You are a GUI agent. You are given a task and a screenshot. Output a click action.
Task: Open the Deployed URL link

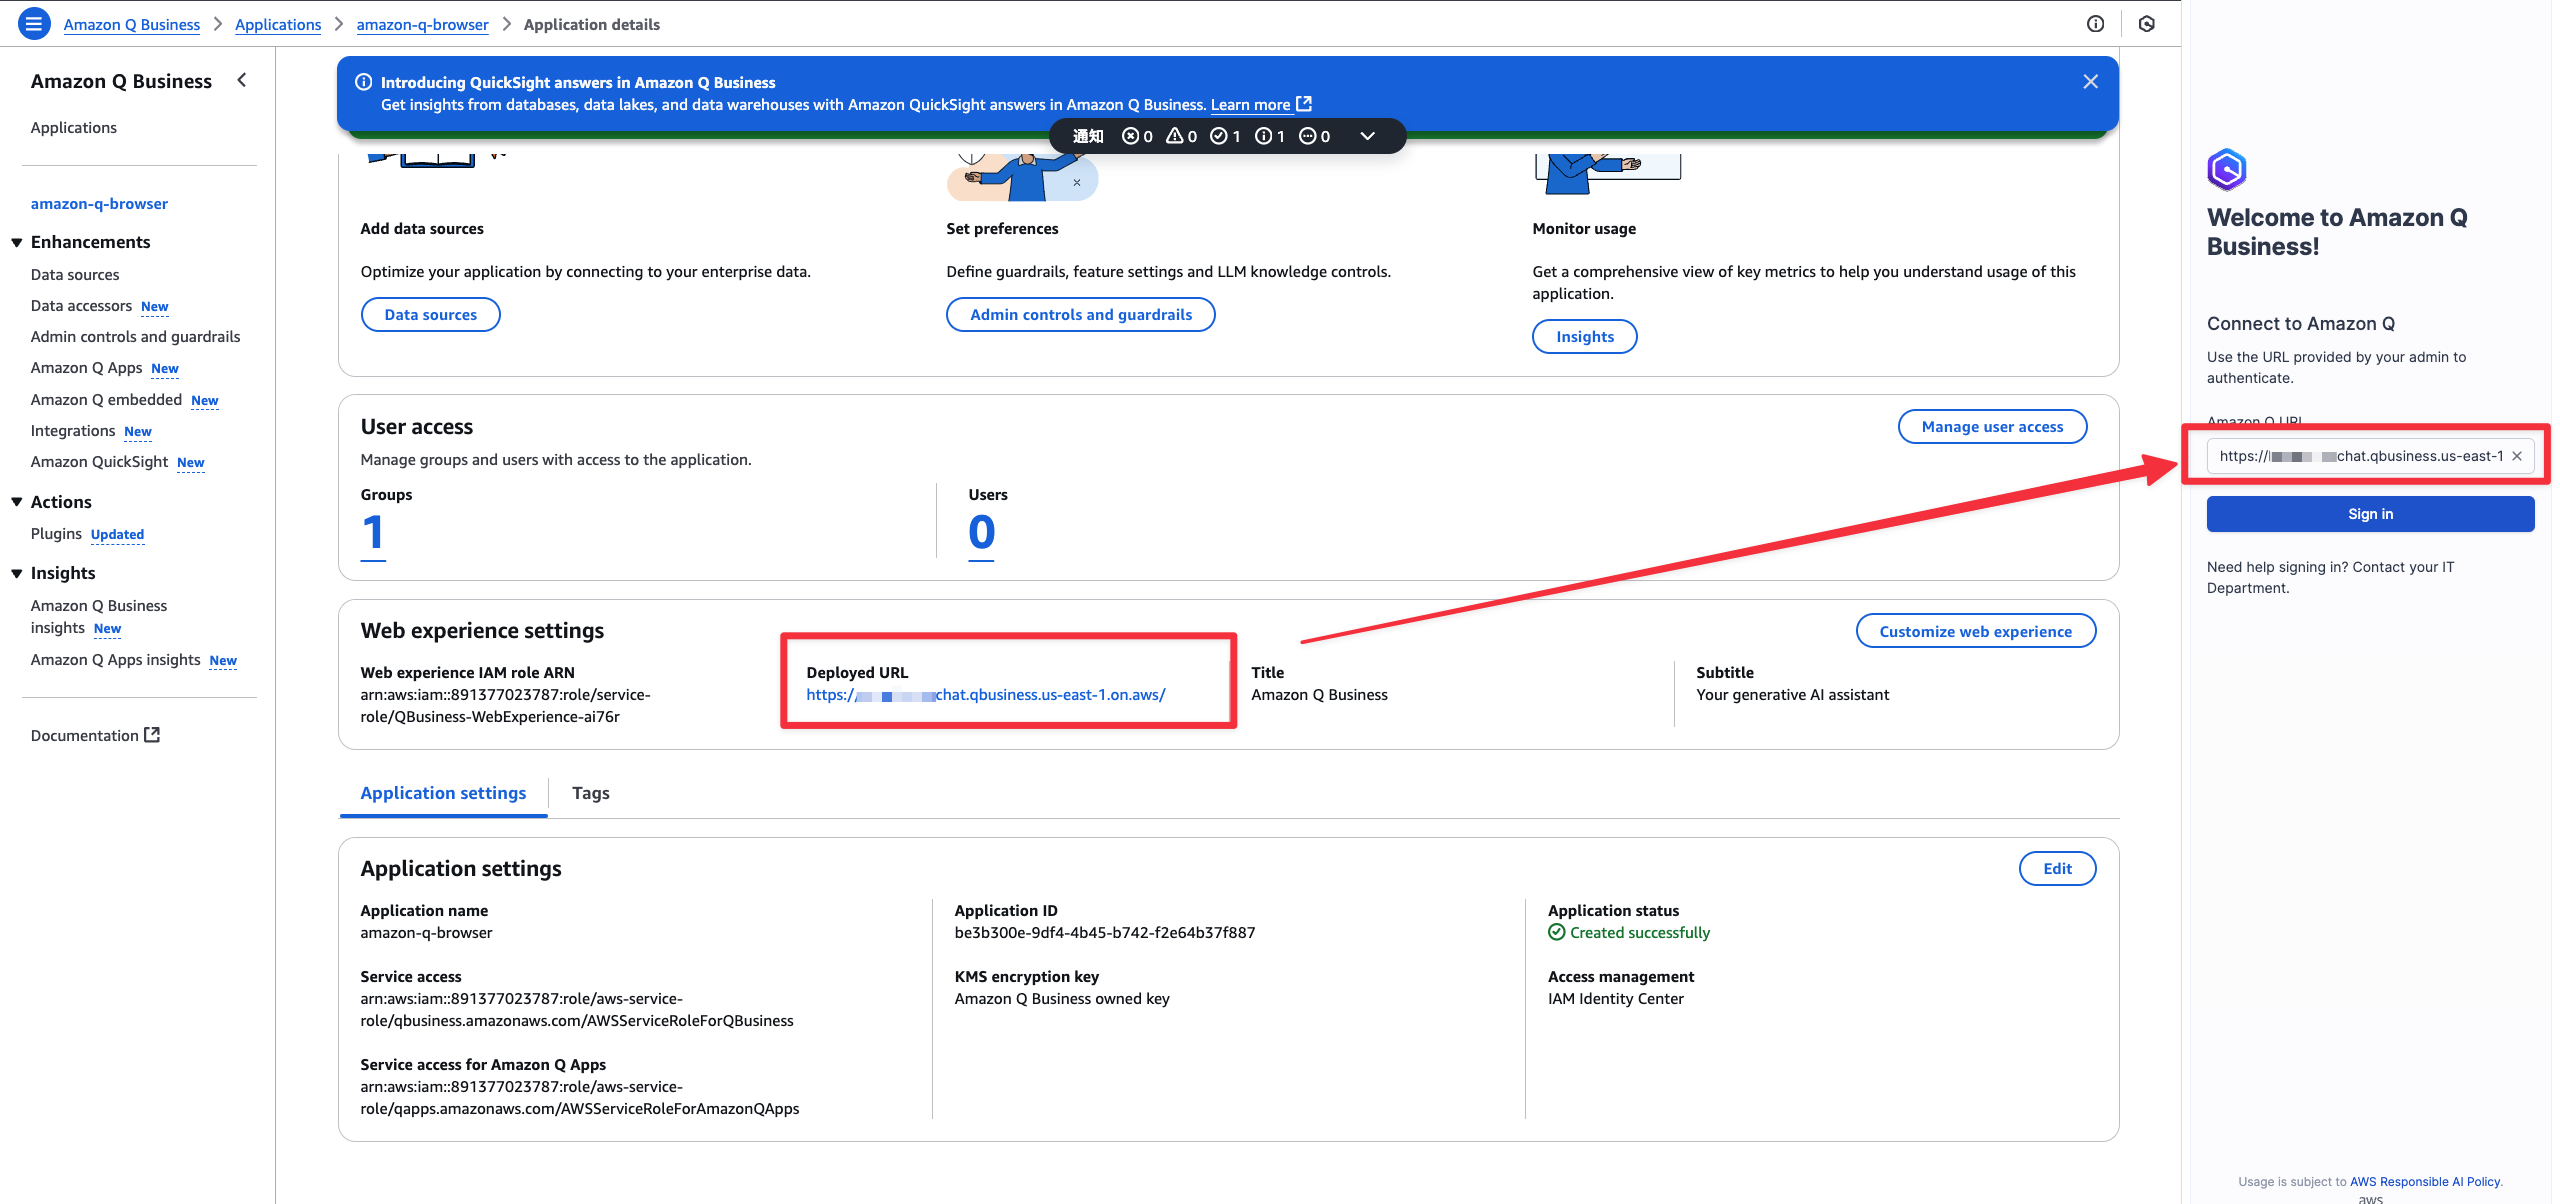986,694
